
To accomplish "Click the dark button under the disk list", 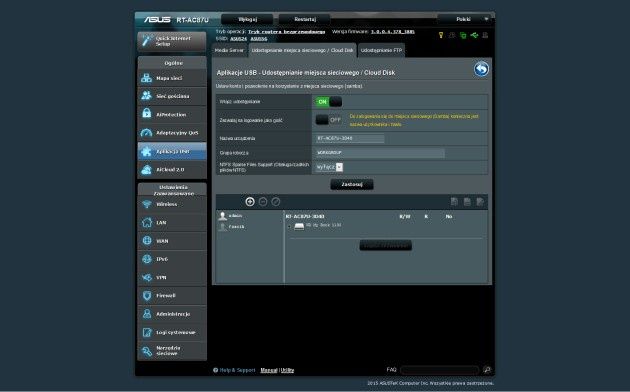I will click(x=385, y=245).
